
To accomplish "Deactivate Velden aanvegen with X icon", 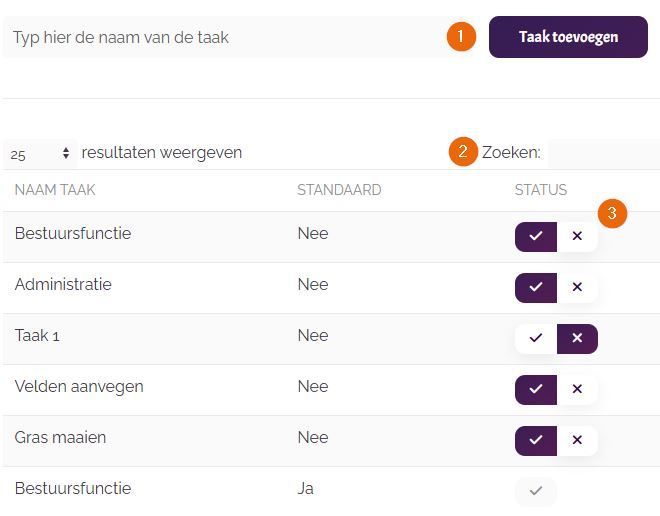I will 577,389.
